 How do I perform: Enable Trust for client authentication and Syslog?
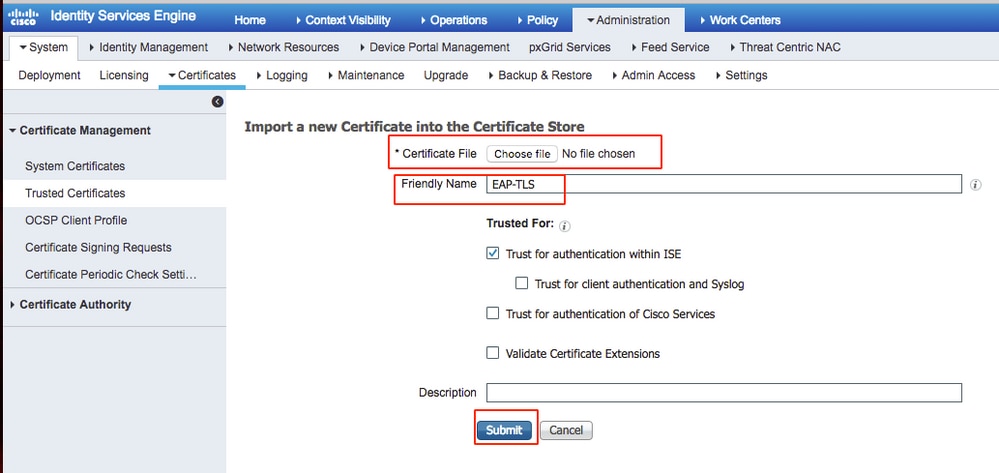click(x=522, y=283)
